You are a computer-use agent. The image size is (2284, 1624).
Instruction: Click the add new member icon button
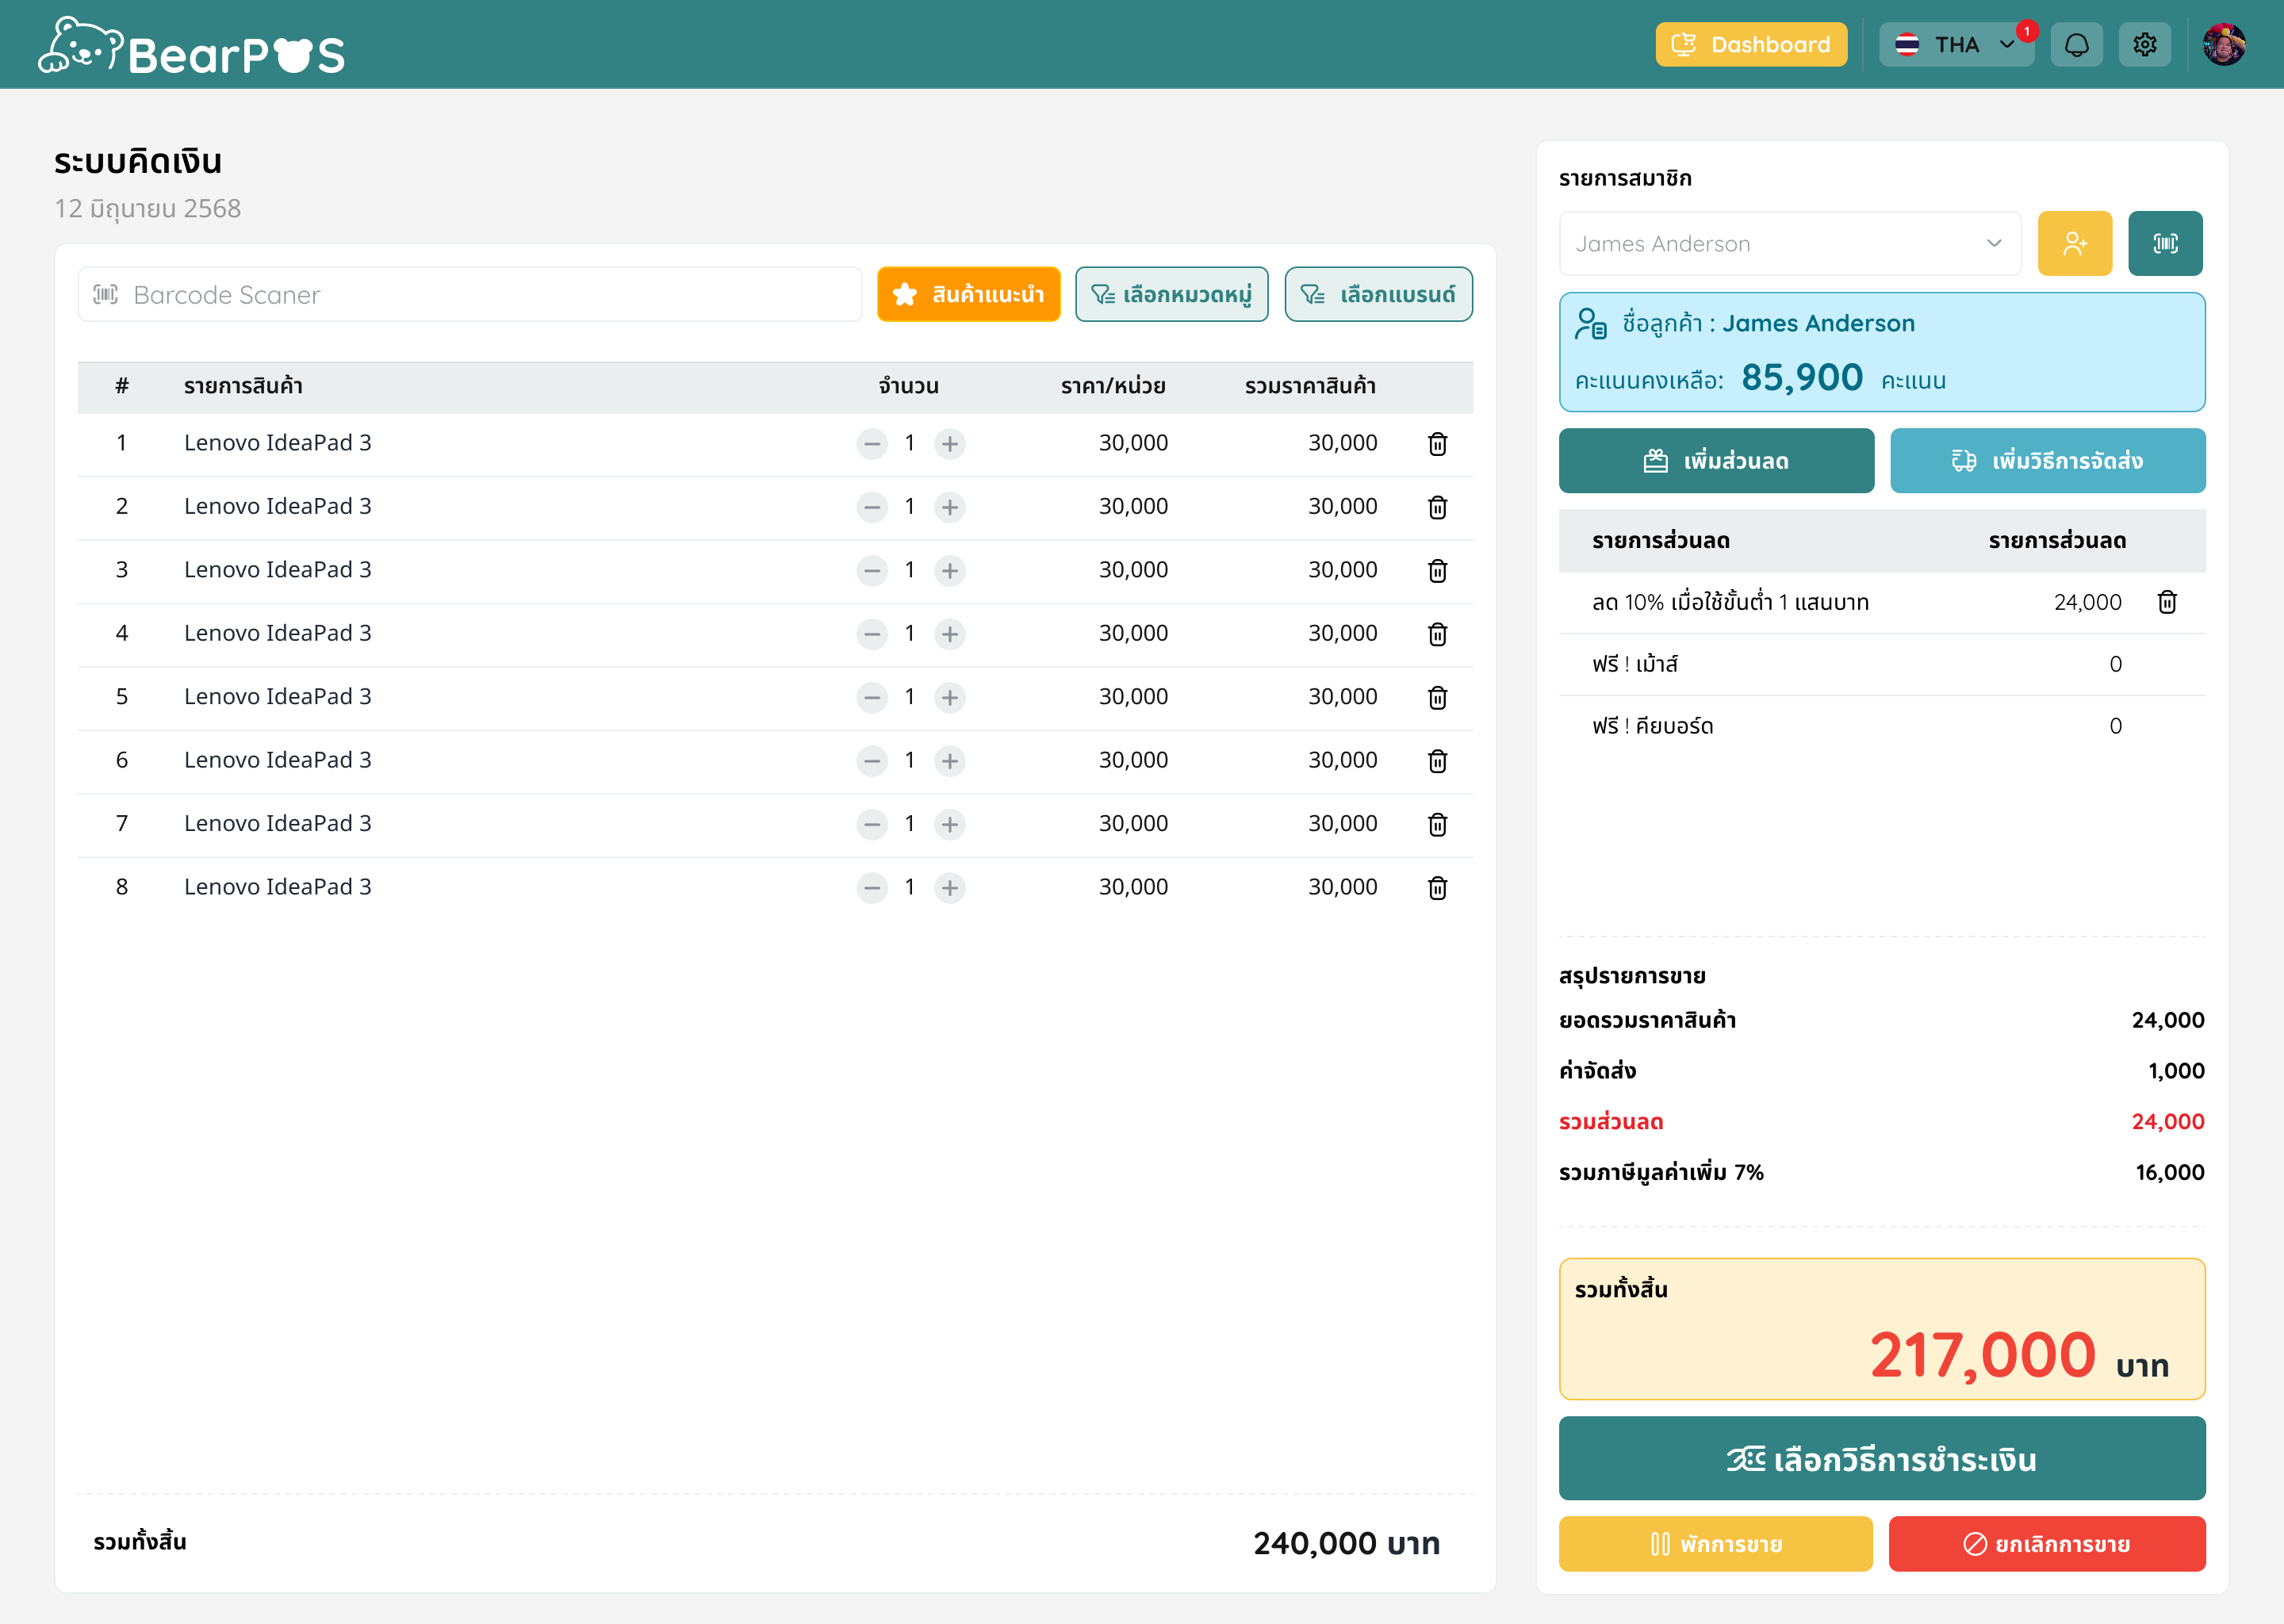pos(2075,243)
